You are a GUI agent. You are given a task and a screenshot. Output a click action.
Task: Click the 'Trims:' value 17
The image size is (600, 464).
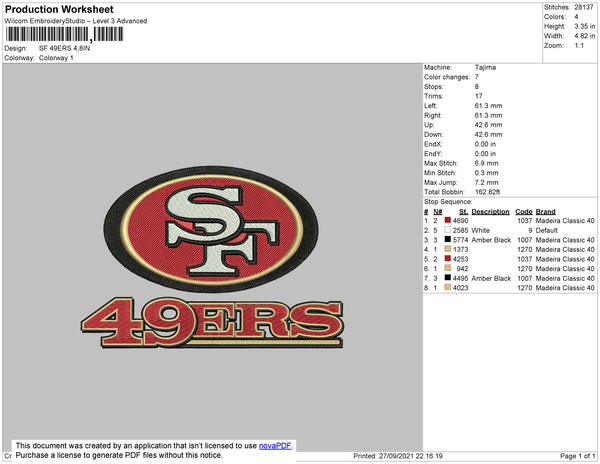click(x=478, y=96)
